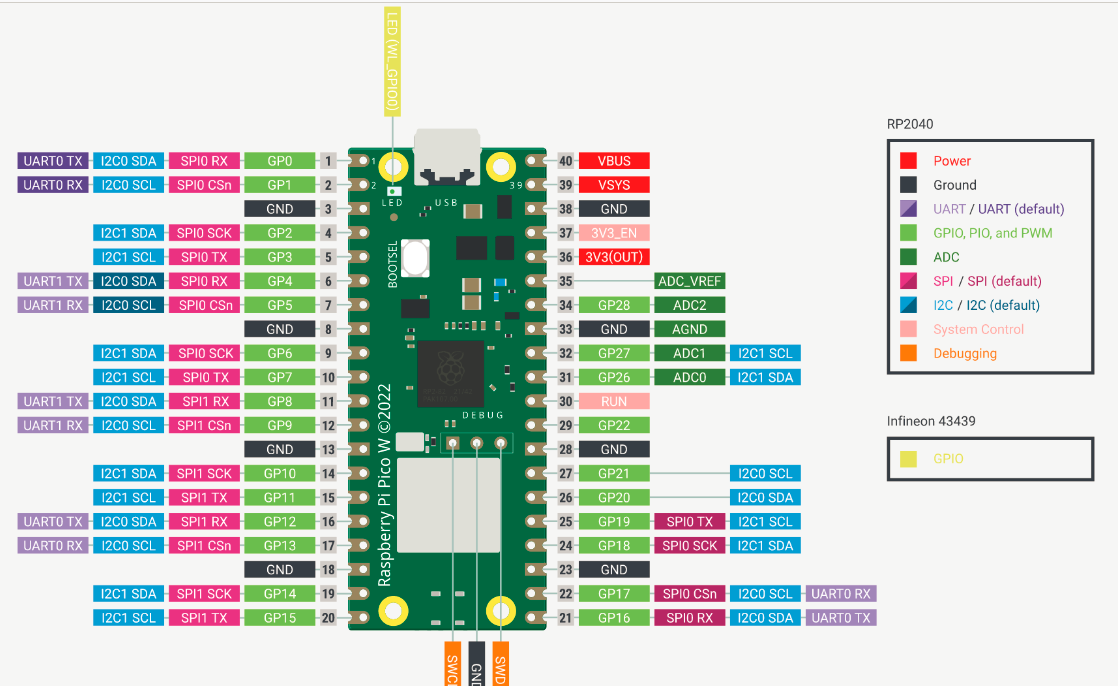
Task: Click the RP2040 chip with Raspberry logo
Action: click(x=450, y=372)
